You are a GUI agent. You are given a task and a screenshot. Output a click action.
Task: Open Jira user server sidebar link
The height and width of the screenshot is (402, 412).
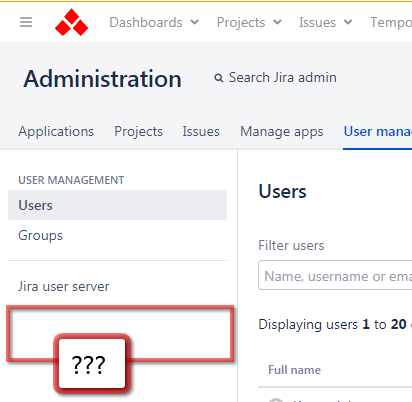tap(63, 286)
